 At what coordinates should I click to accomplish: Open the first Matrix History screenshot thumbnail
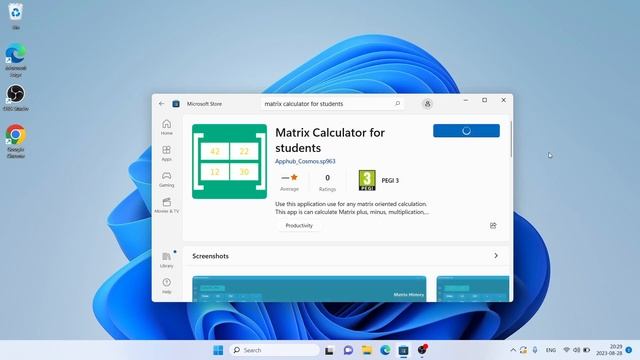click(309, 289)
